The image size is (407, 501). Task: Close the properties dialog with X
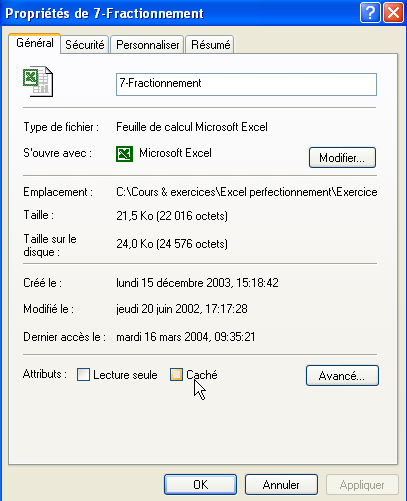[393, 13]
